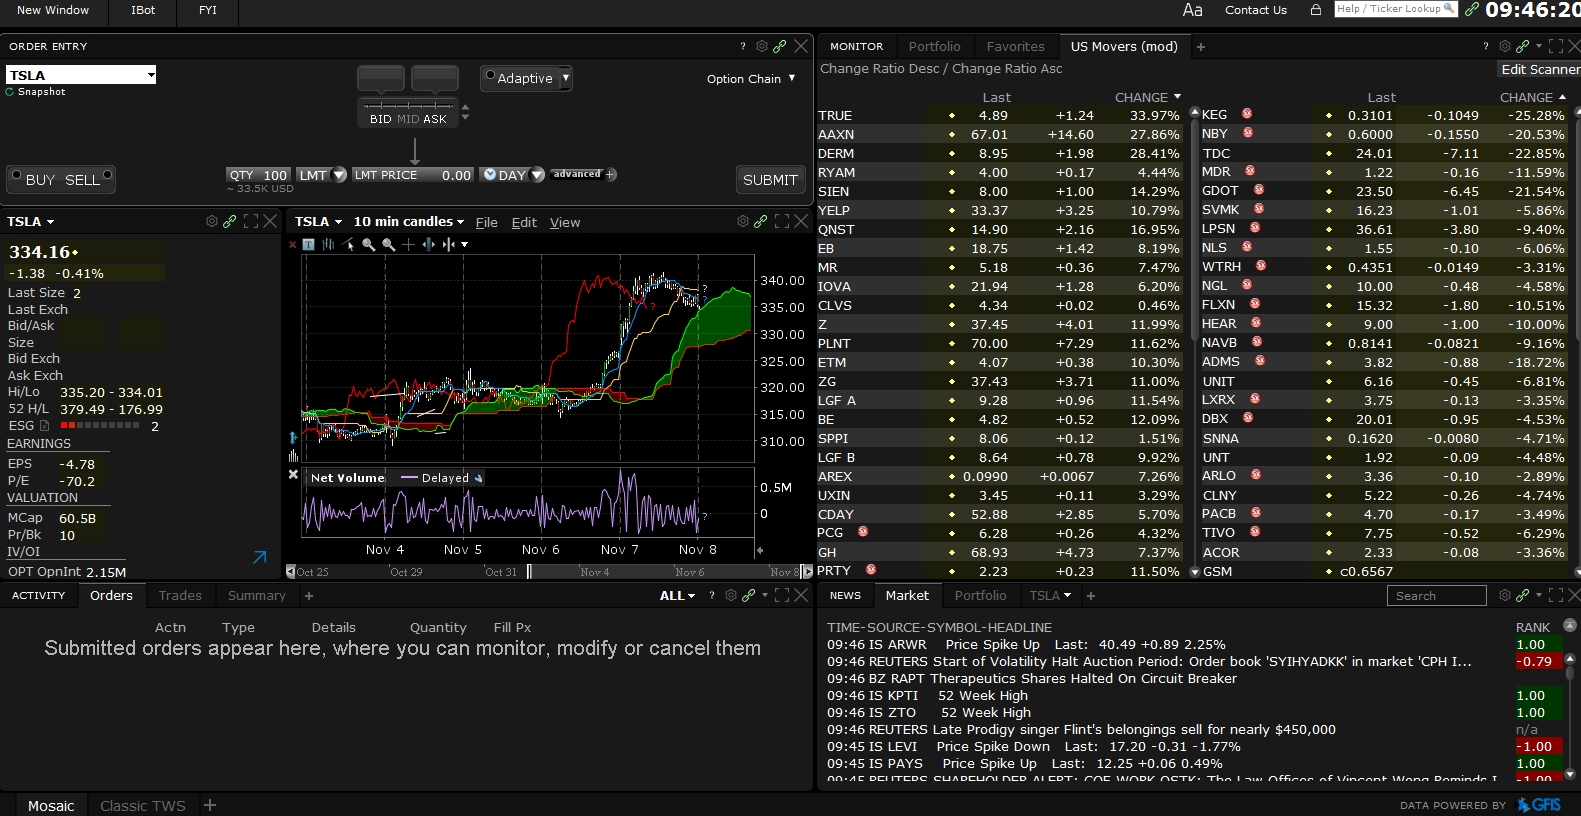
Task: Click Edit Scanner button
Action: point(1540,69)
